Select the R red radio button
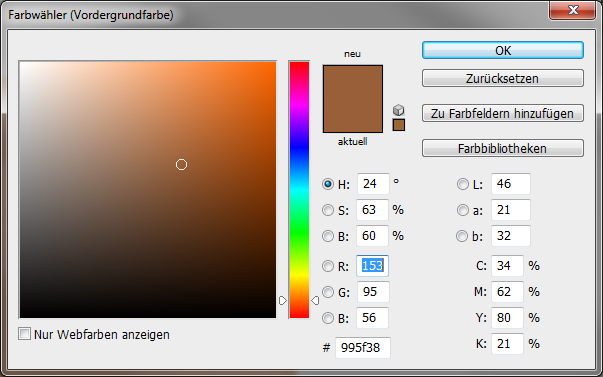The image size is (603, 377). (x=328, y=266)
